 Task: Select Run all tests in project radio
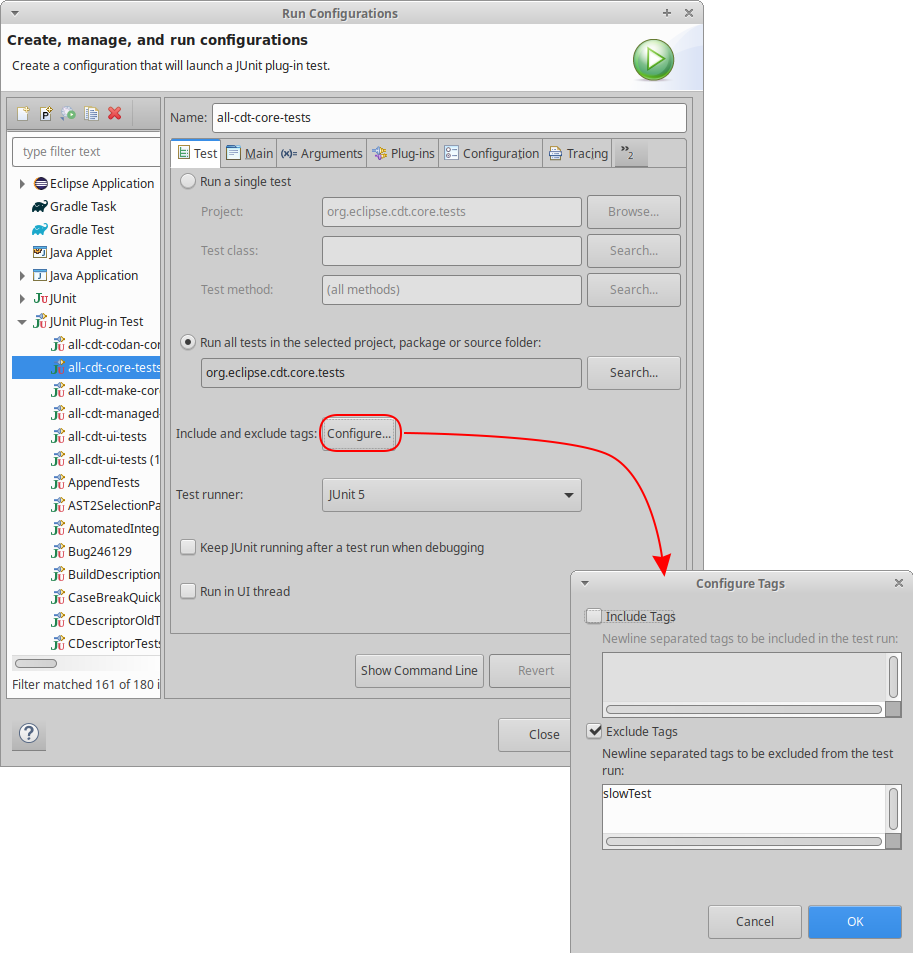[188, 342]
